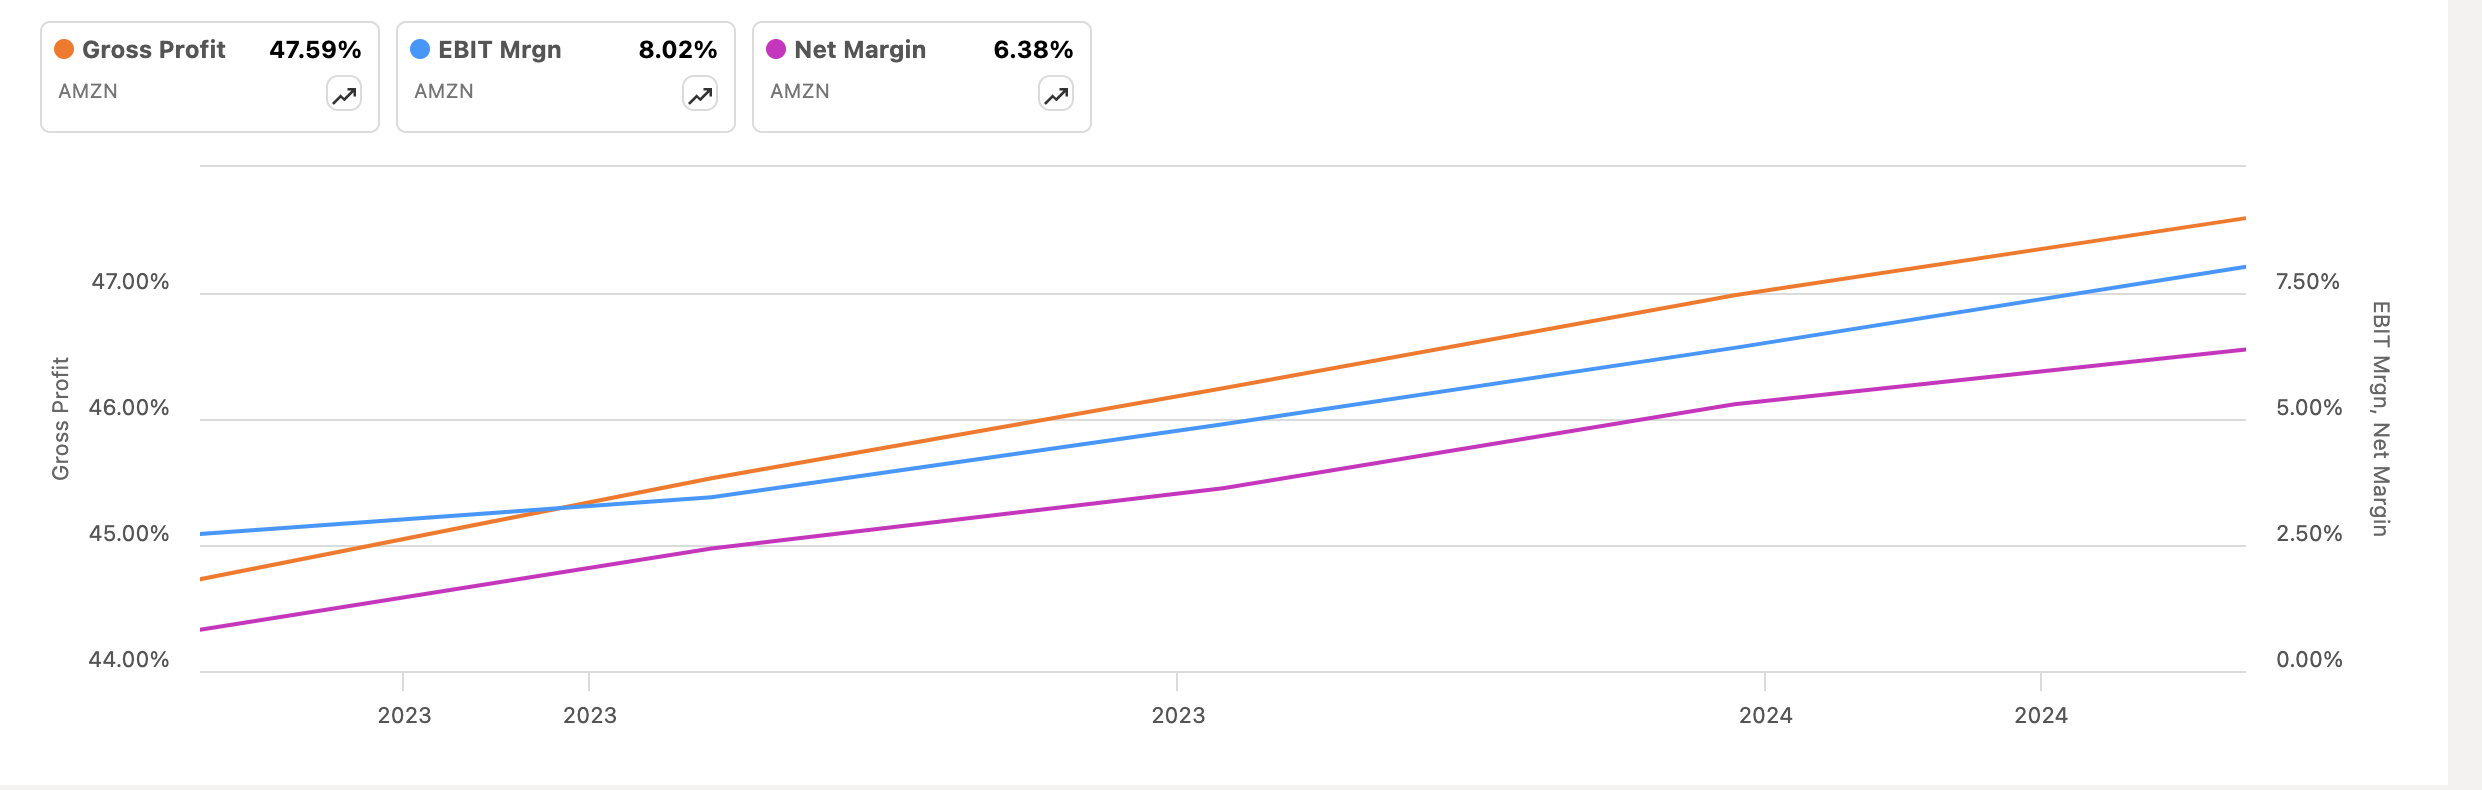
Task: Click the EBIT Mrgn trend chart icon
Action: pyautogui.click(x=700, y=95)
